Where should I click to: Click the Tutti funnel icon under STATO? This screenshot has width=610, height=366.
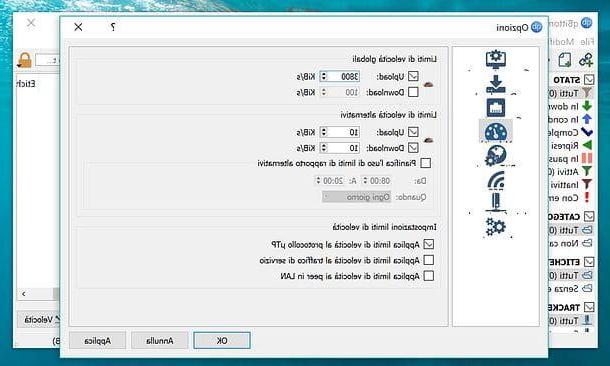click(587, 93)
